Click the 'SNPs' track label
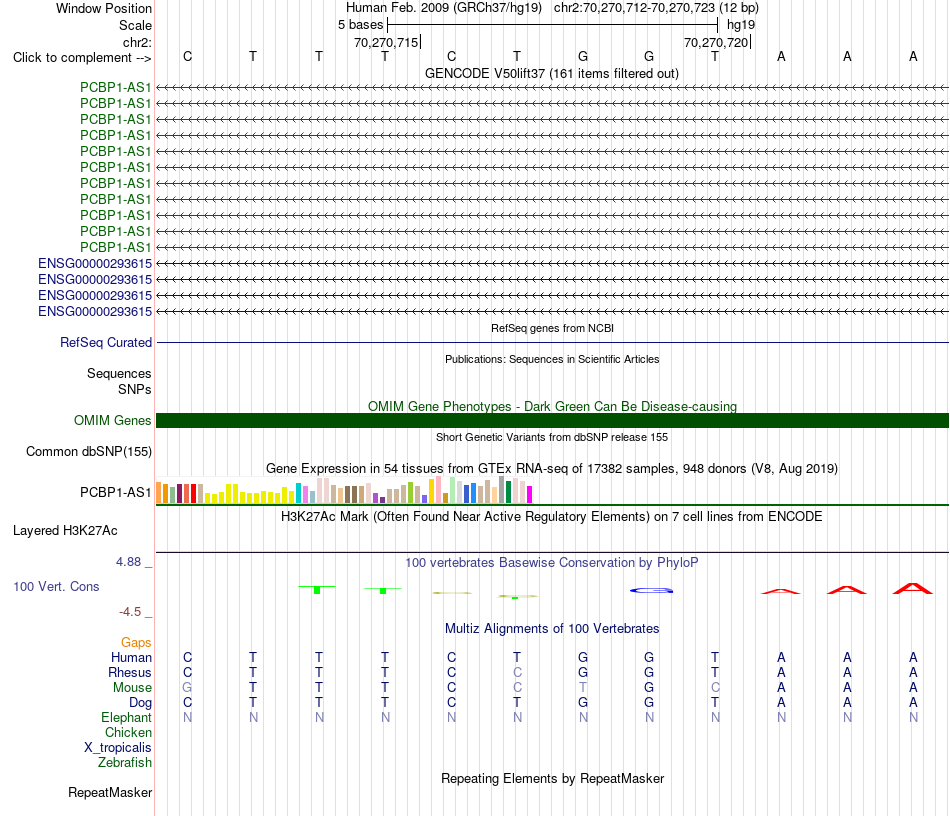The image size is (950, 816). pos(135,390)
